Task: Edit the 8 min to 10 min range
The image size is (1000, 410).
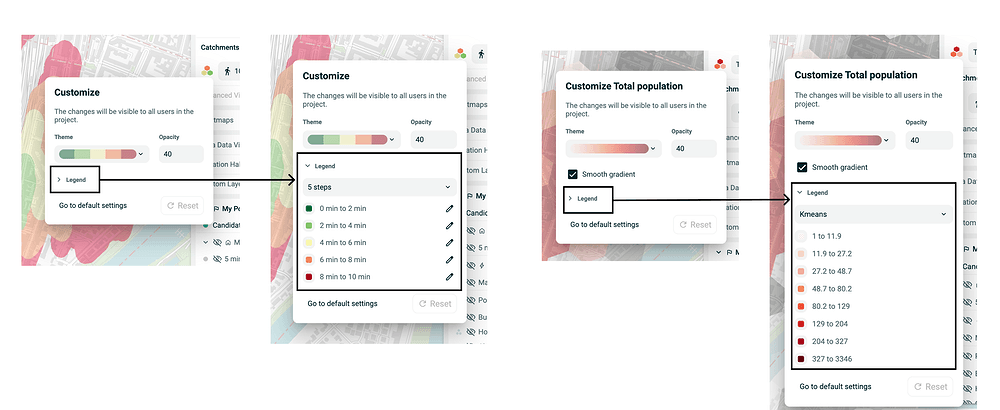Action: 450,276
